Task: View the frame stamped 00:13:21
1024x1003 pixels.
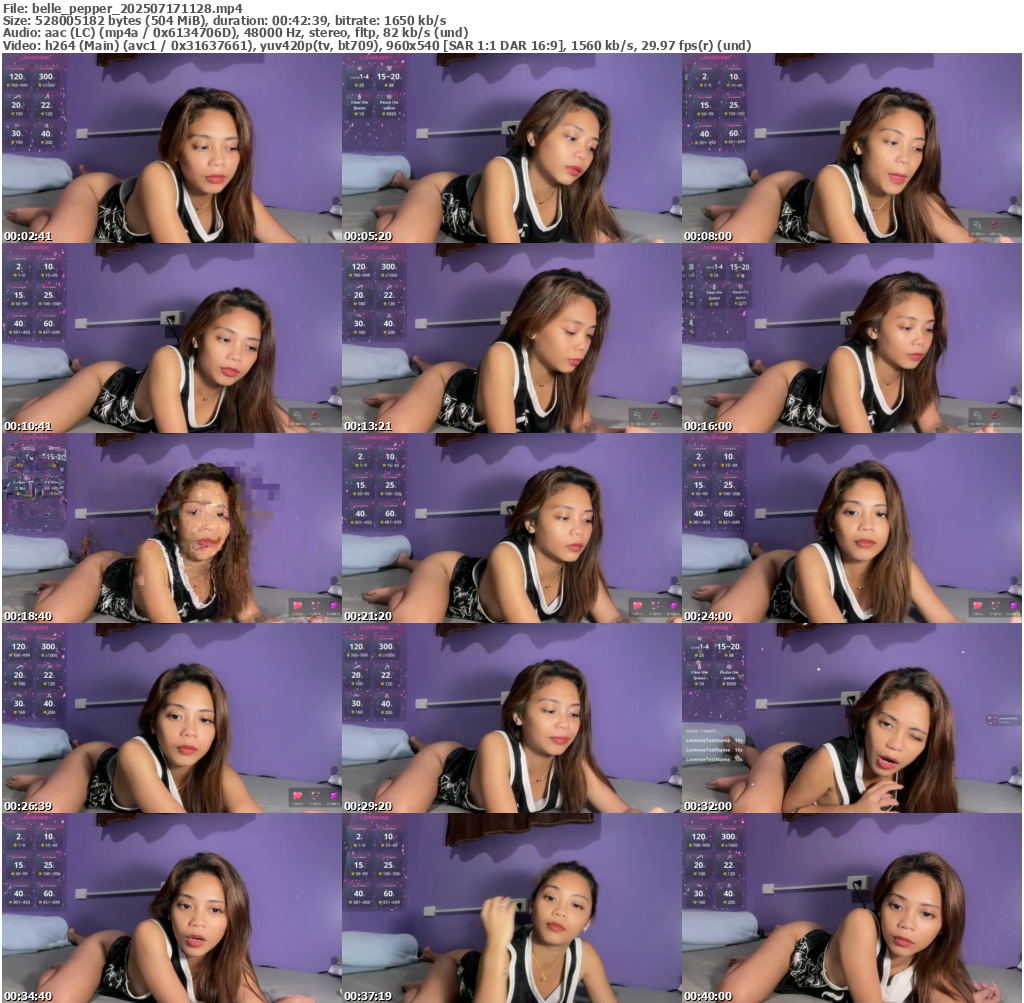Action: click(511, 338)
